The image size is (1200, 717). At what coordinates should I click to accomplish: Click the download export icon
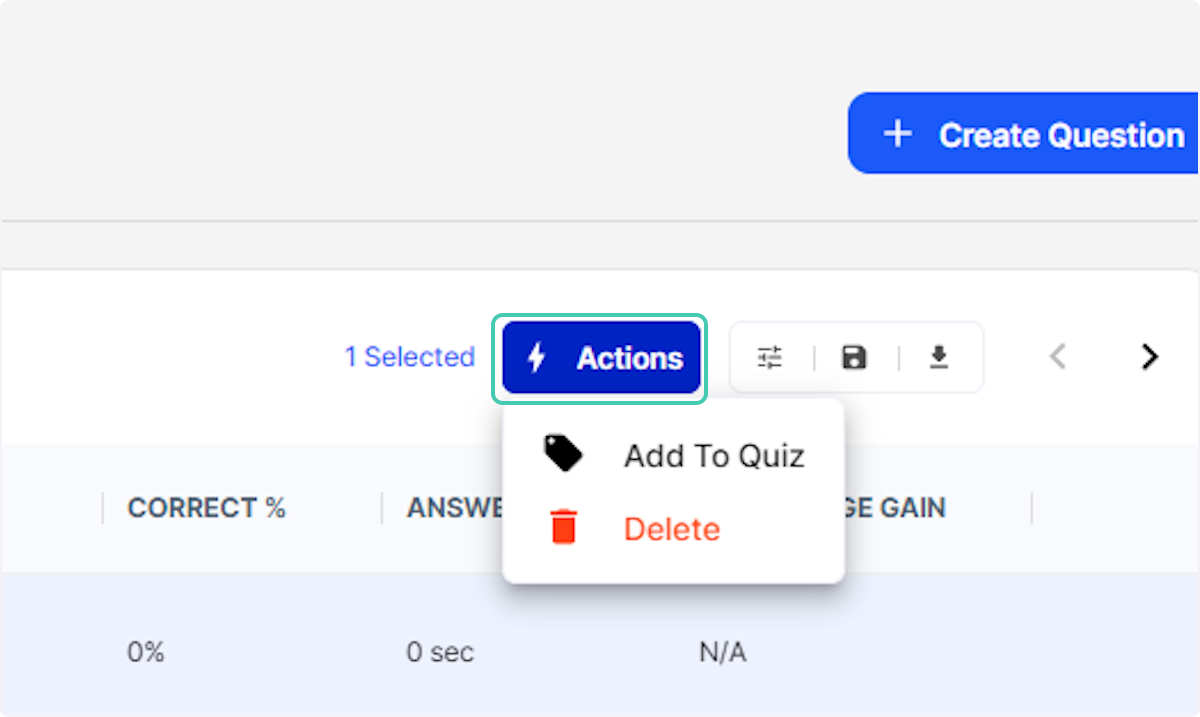tap(938, 357)
